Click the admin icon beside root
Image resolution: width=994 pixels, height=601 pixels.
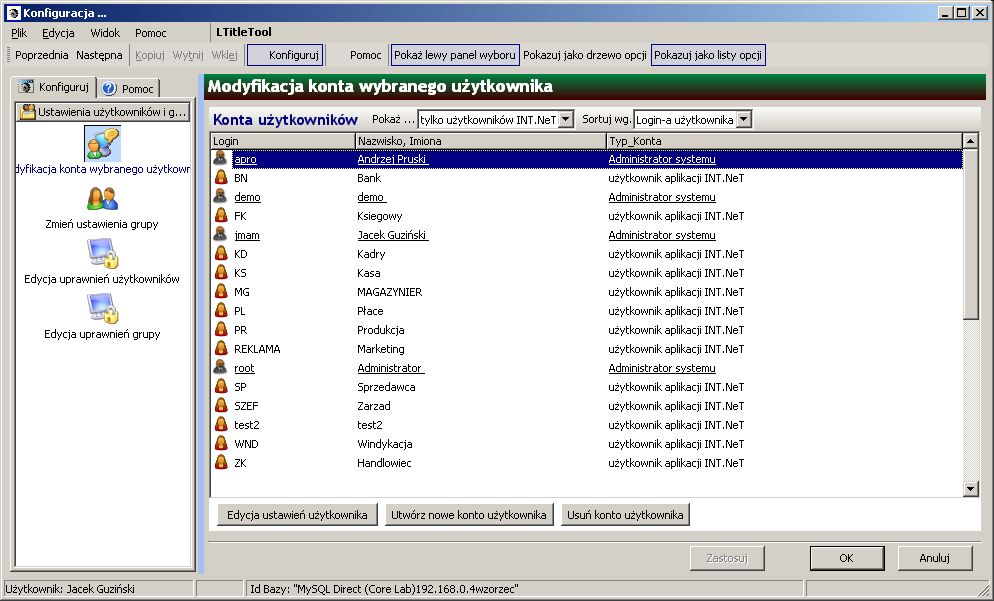tap(221, 368)
